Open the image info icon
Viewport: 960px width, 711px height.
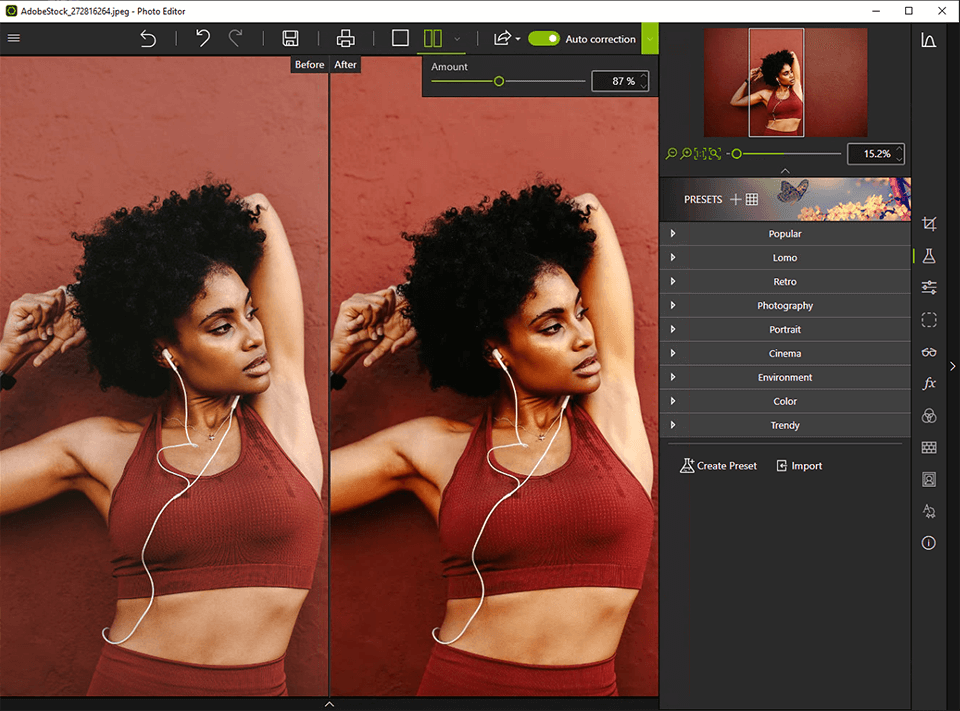pyautogui.click(x=929, y=543)
